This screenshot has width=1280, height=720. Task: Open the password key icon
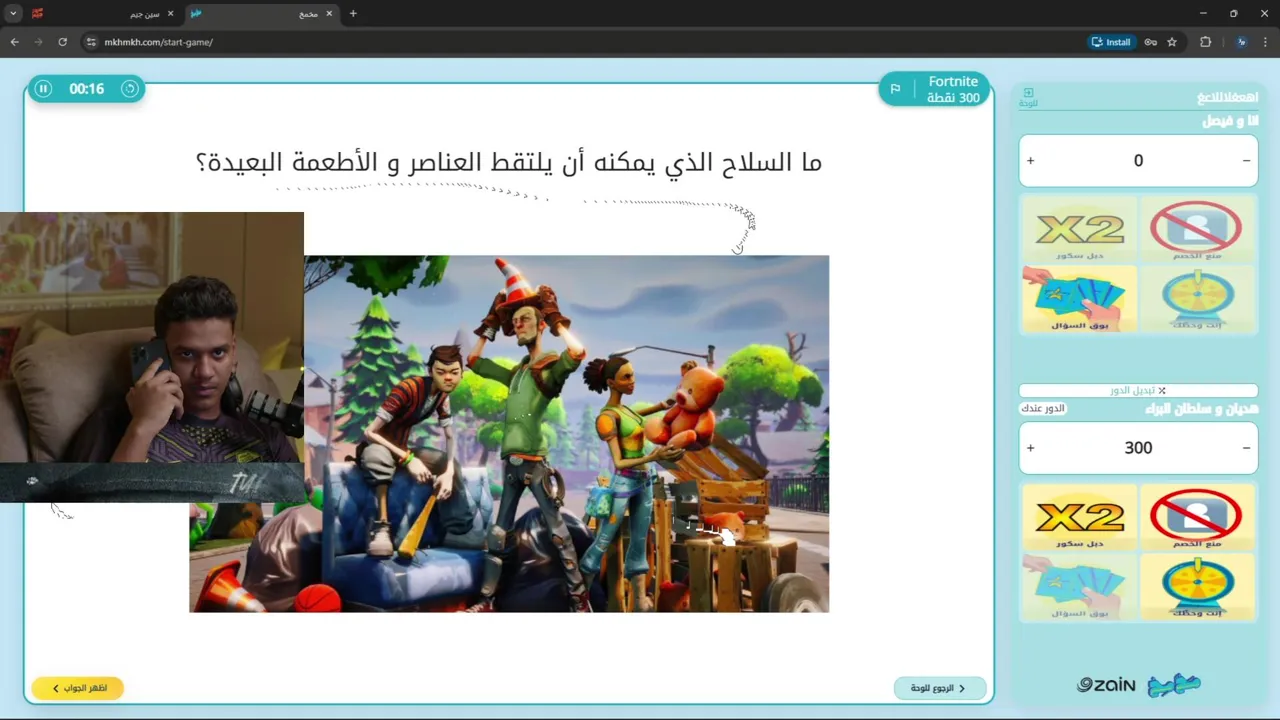coord(1151,42)
